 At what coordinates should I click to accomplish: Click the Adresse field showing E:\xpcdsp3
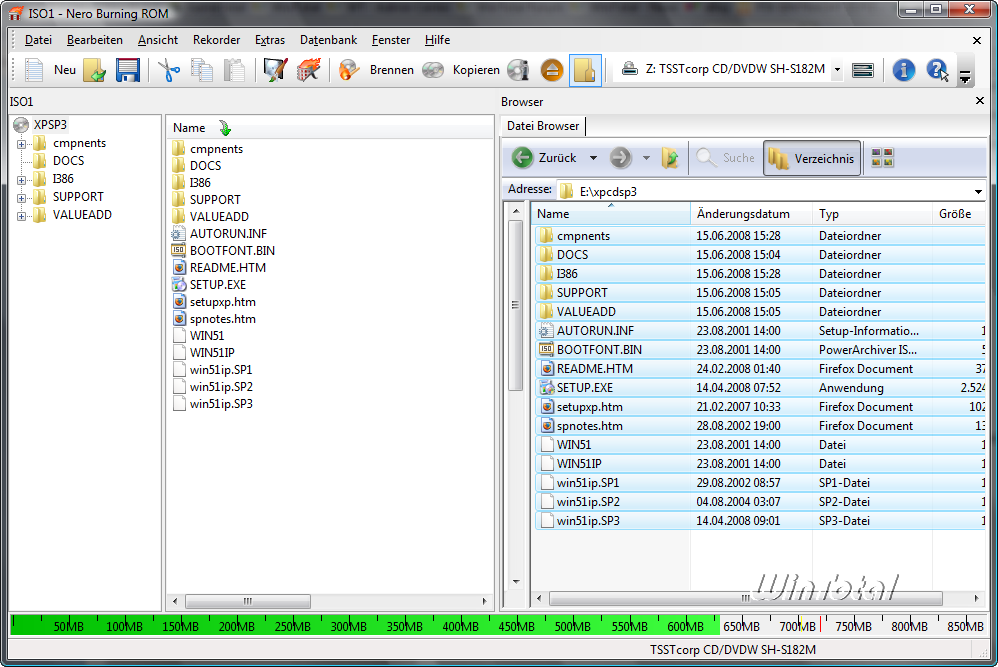770,192
